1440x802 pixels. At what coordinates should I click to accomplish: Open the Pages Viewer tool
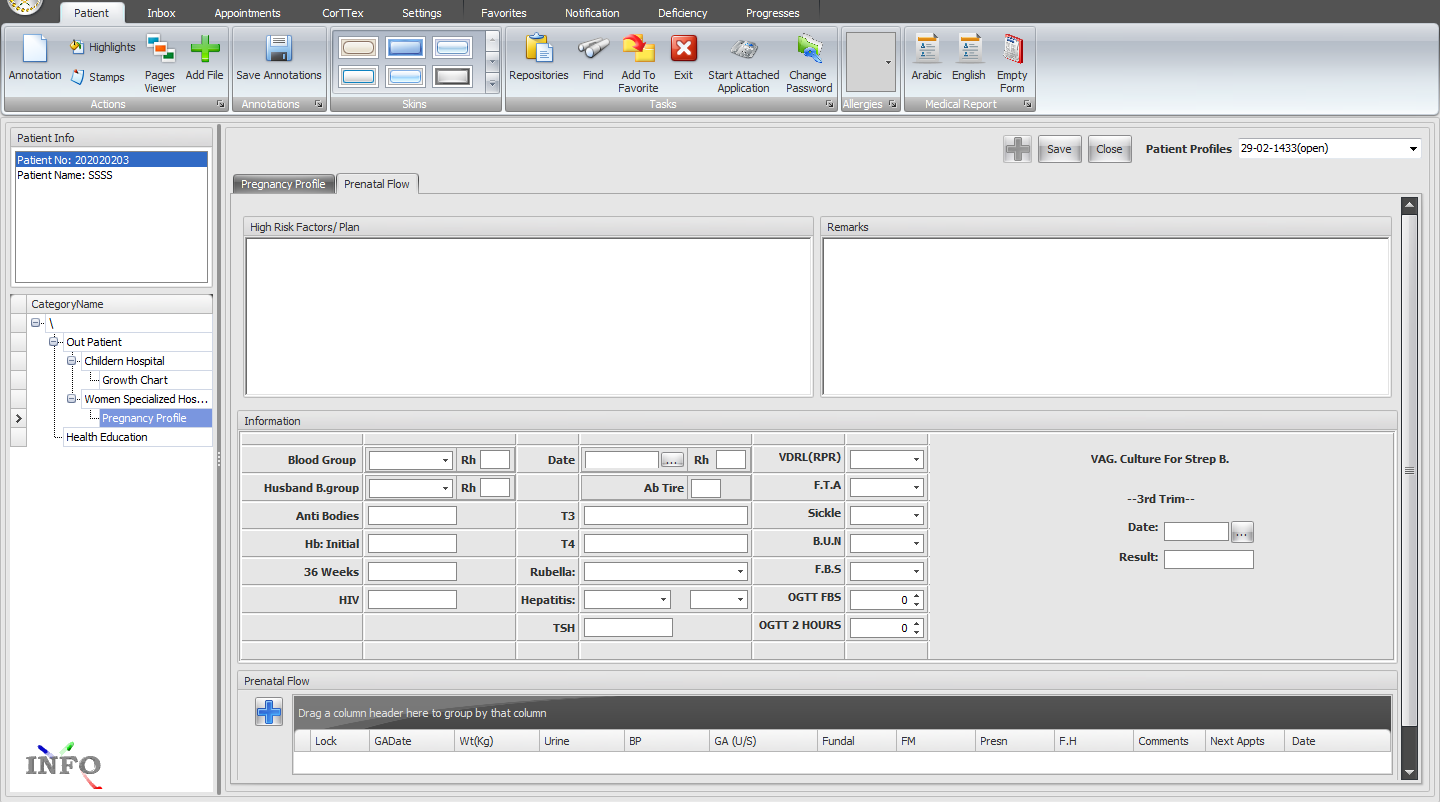click(x=160, y=50)
